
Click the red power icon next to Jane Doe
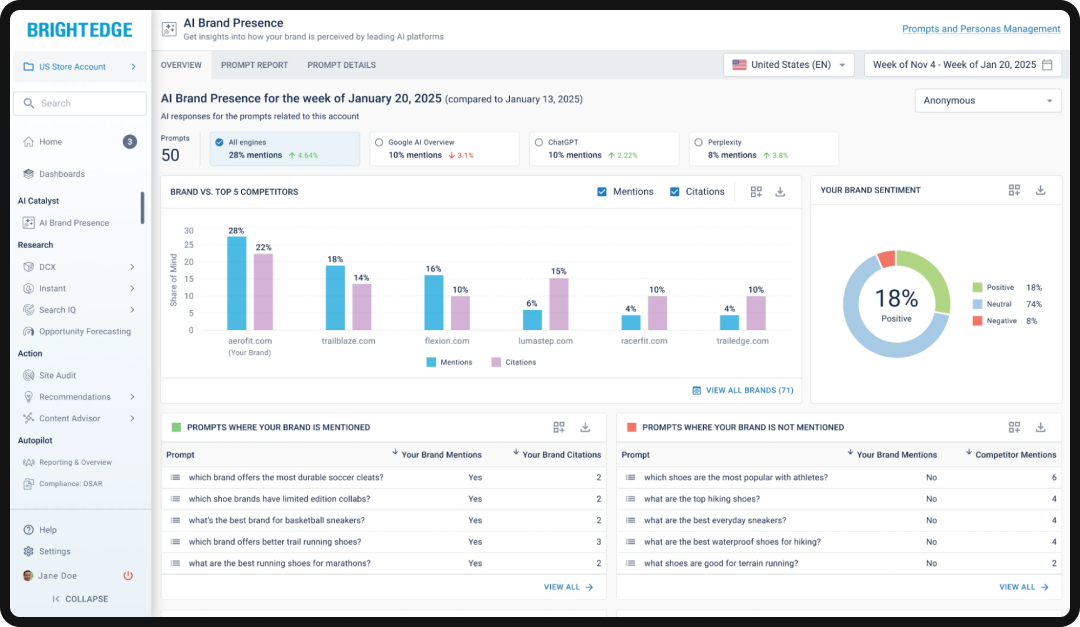[x=129, y=575]
